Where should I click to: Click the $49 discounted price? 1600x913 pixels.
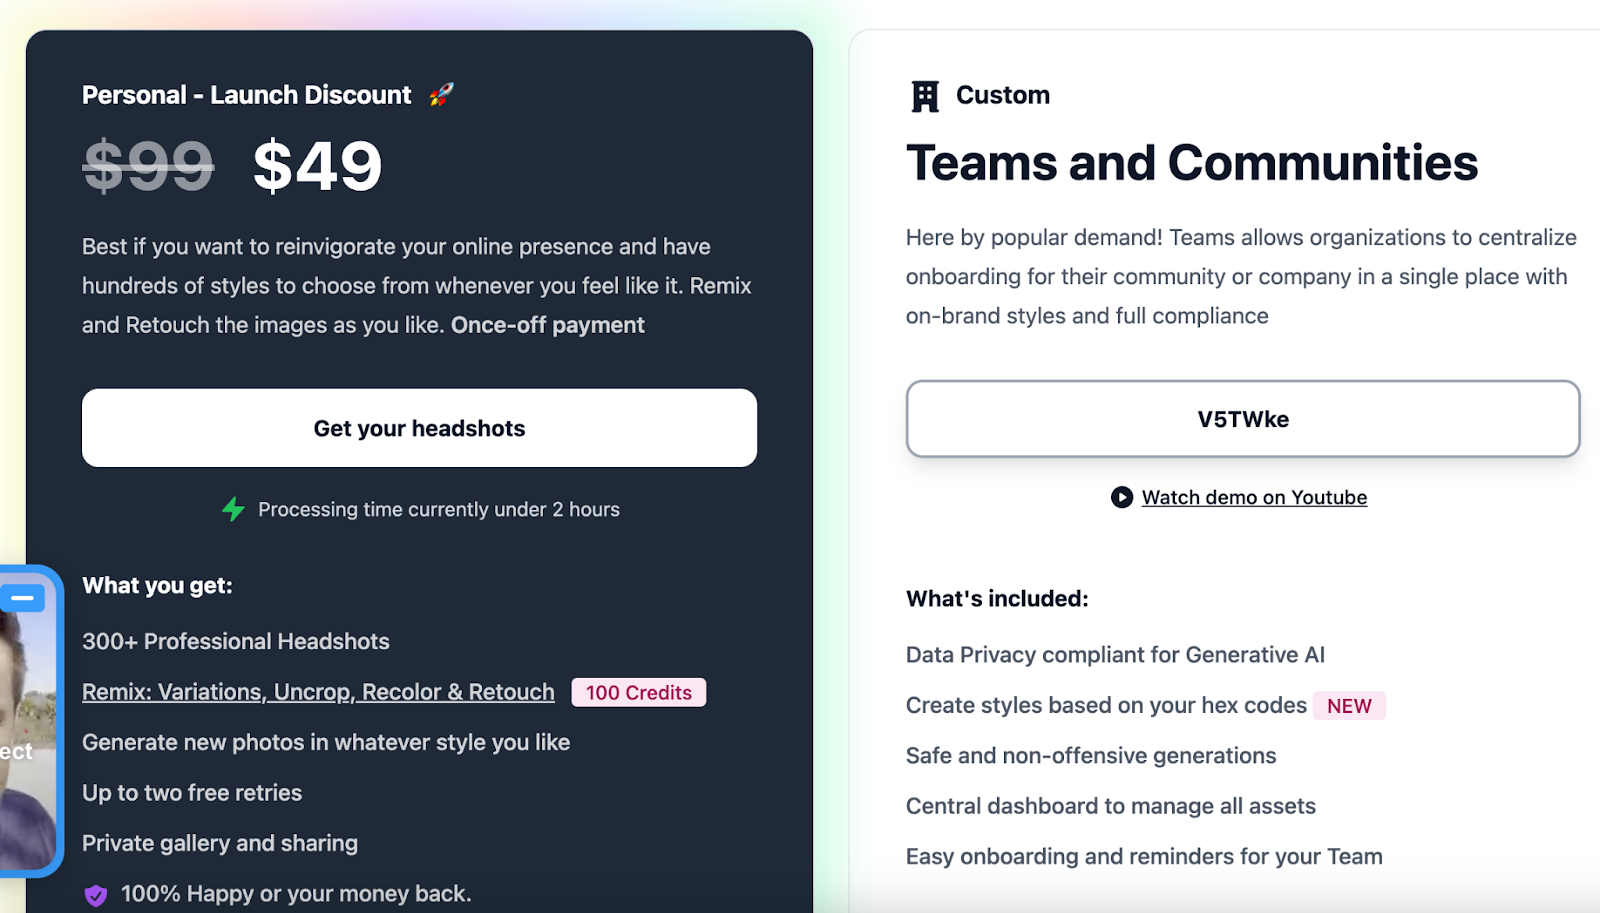pyautogui.click(x=317, y=166)
